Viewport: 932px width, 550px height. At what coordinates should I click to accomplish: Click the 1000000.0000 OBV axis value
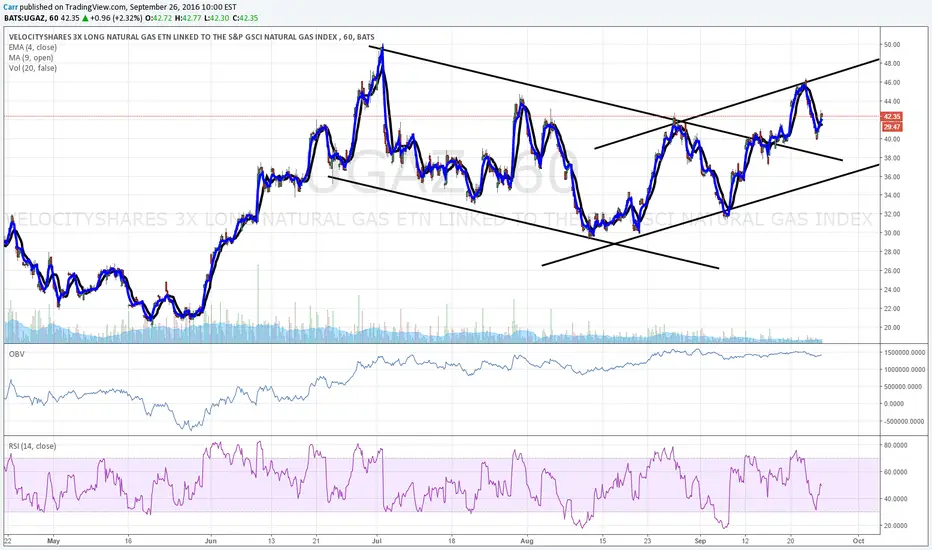tap(904, 370)
